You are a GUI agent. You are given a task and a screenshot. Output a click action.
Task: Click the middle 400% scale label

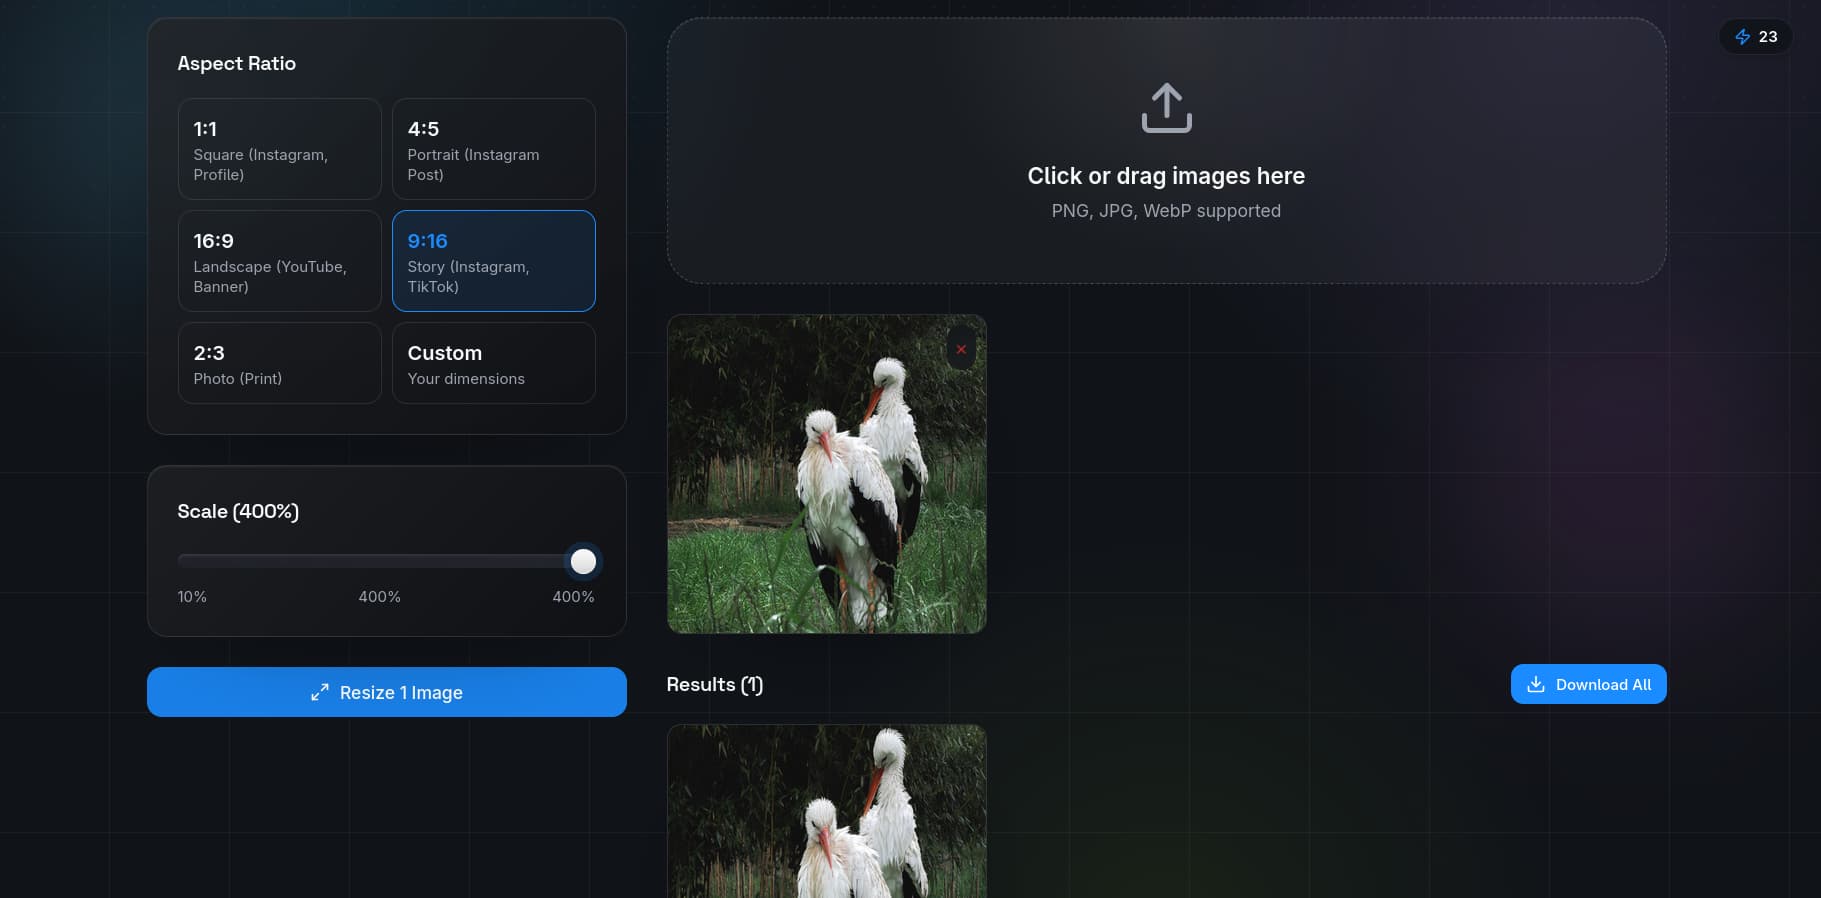(x=380, y=597)
